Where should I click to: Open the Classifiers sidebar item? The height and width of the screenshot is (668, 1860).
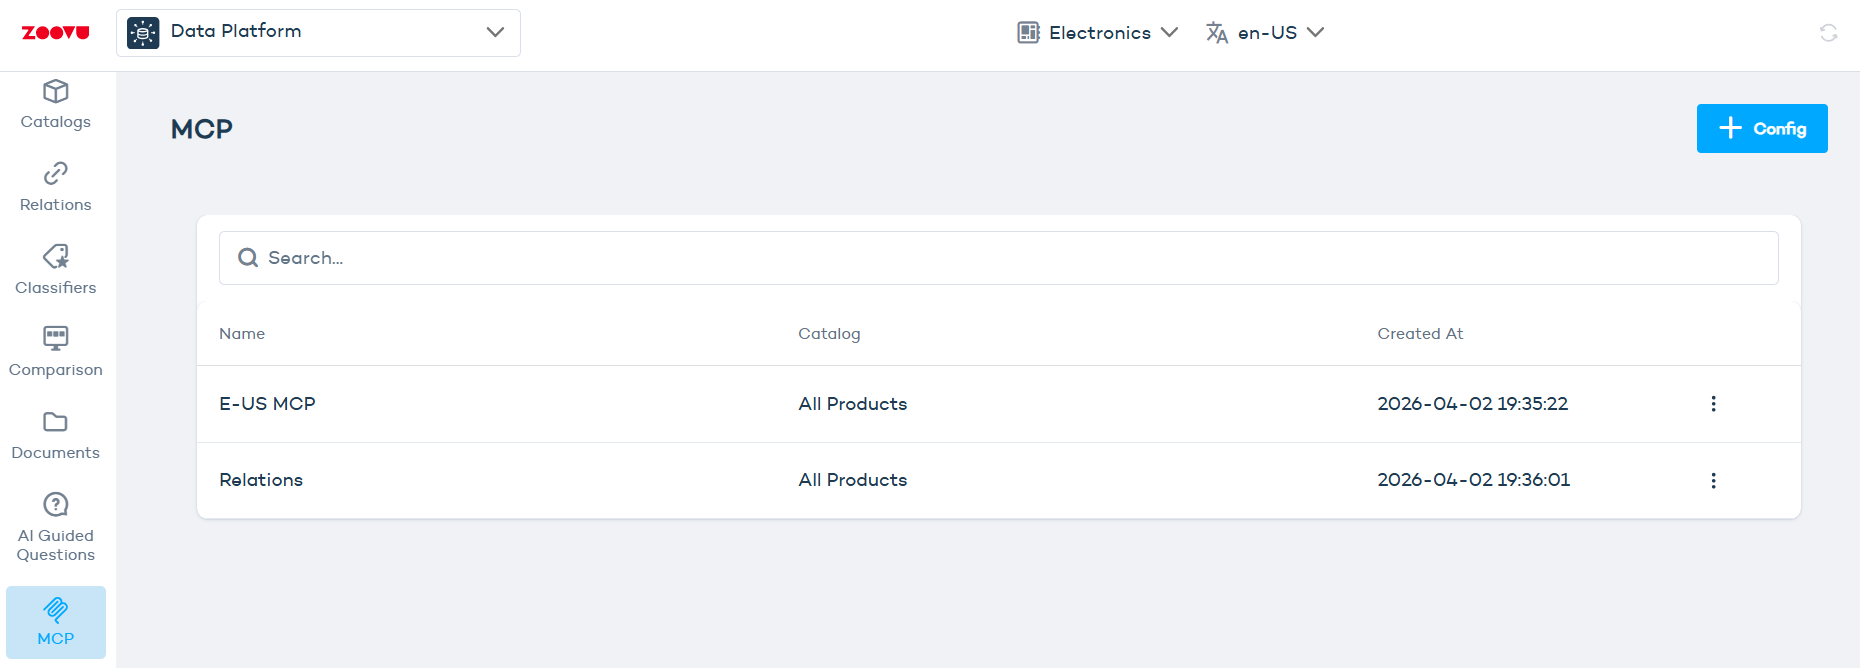(56, 271)
